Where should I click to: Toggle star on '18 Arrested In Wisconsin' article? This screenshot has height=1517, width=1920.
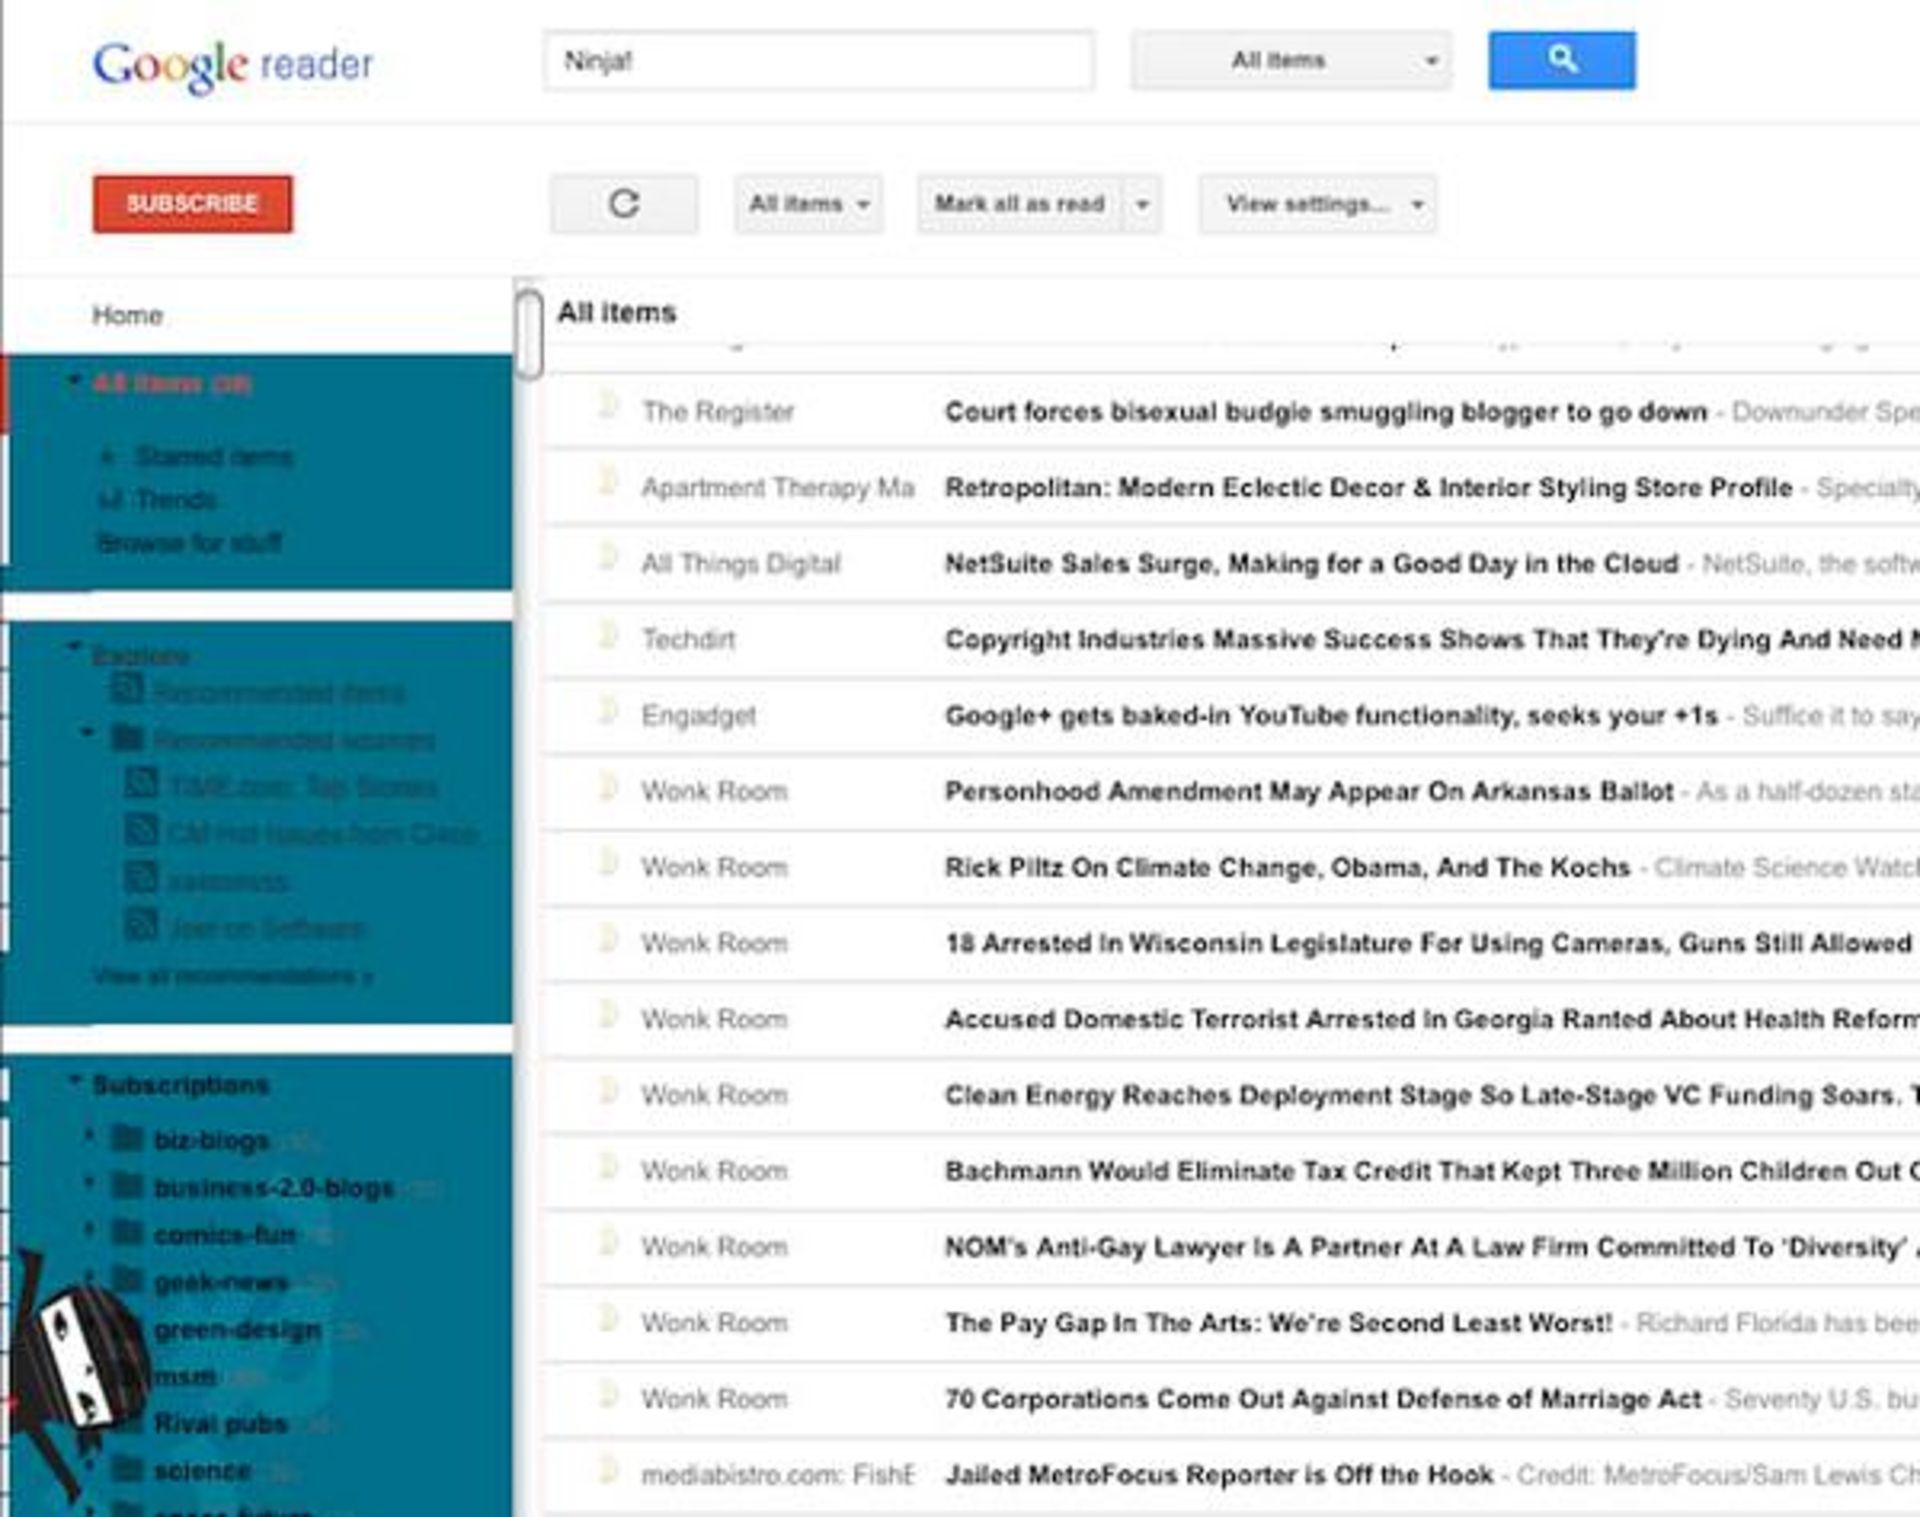click(606, 939)
